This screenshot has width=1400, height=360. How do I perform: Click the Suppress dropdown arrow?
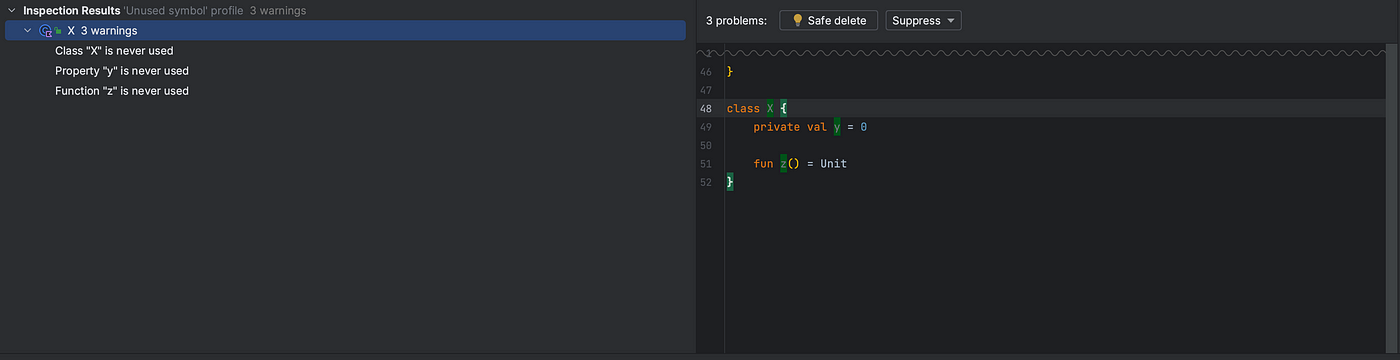point(949,20)
